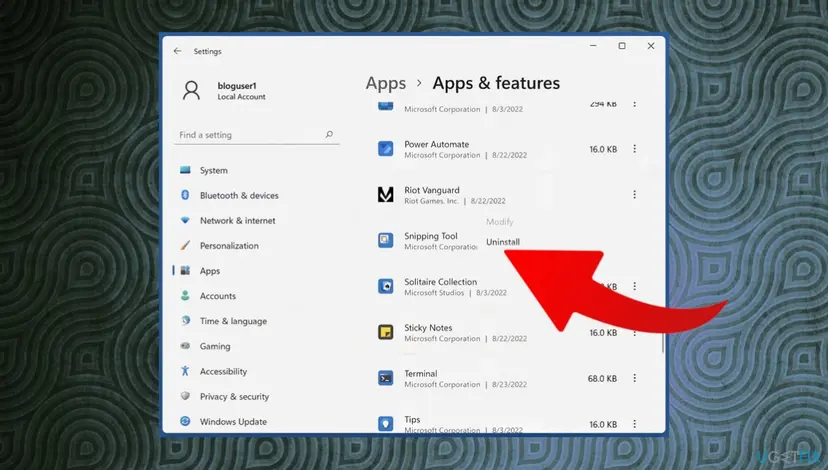Open options for the top partially hidden app

click(634, 104)
